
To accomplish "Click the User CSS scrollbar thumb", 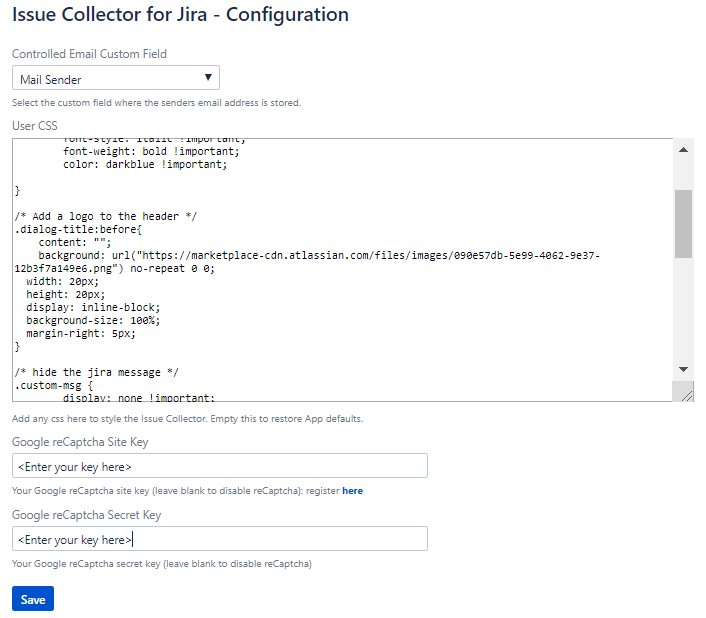I will click(x=684, y=223).
